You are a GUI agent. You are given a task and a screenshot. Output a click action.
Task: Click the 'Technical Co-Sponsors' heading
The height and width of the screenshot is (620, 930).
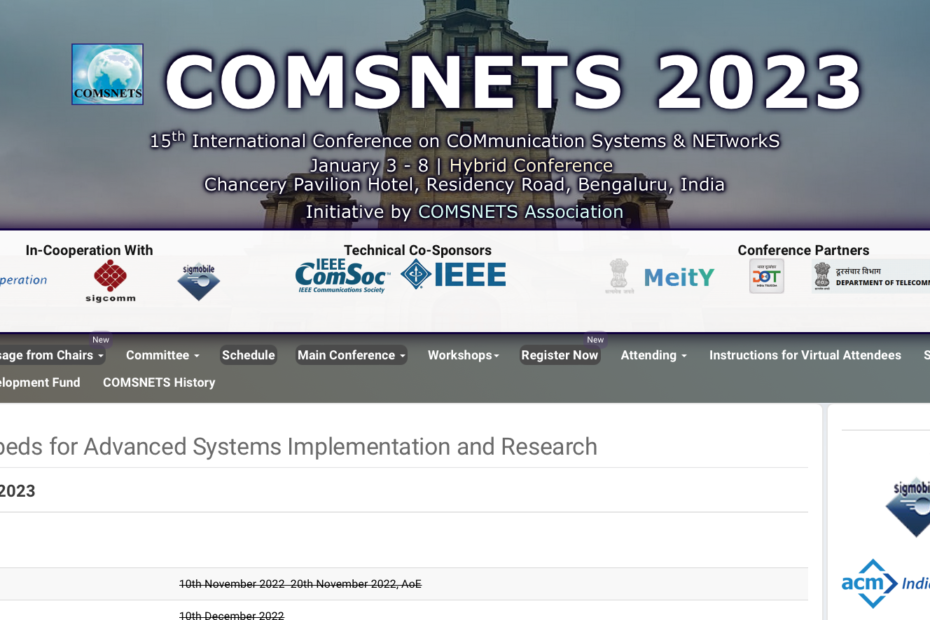coord(418,250)
